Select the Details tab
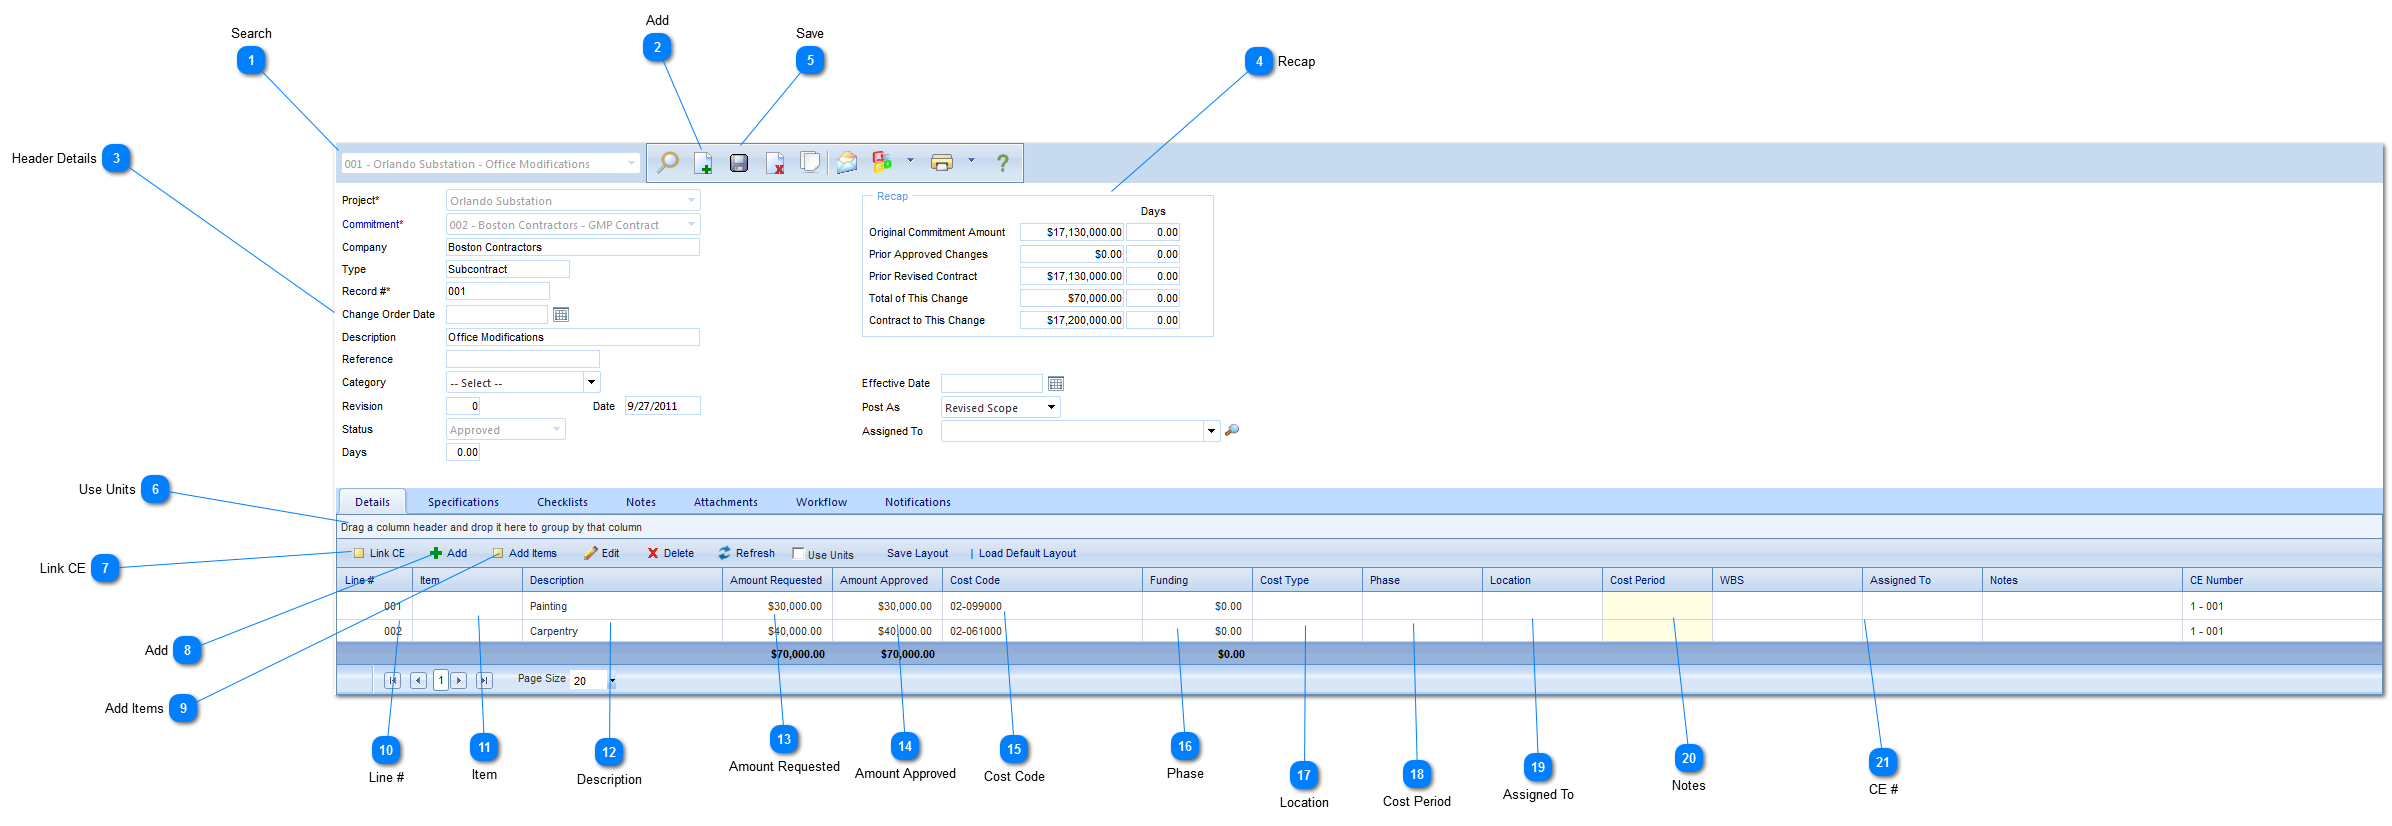The height and width of the screenshot is (826, 2392). tap(372, 502)
